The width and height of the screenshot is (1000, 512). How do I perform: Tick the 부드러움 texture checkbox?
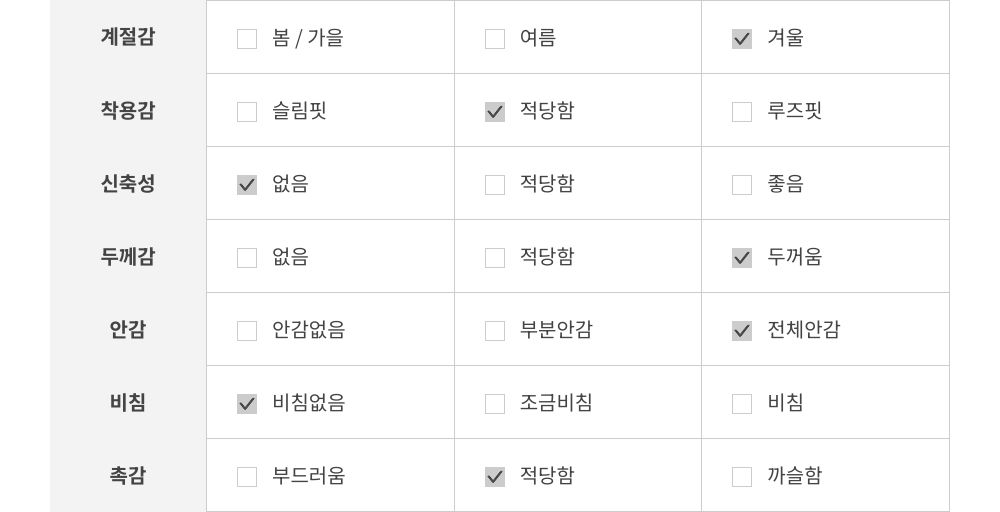click(247, 477)
